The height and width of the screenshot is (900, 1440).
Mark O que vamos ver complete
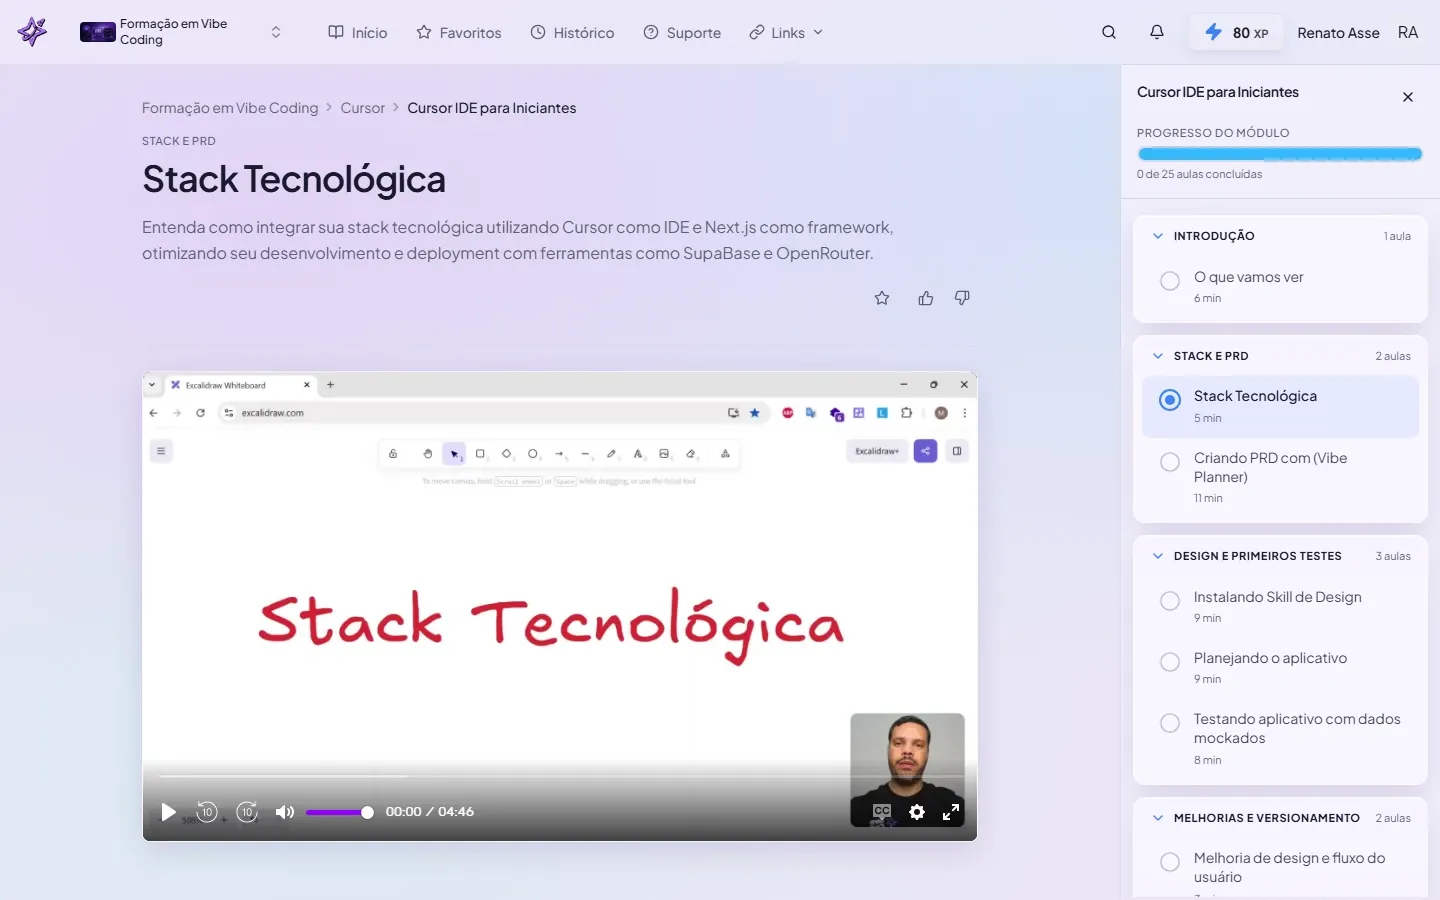coord(1170,281)
